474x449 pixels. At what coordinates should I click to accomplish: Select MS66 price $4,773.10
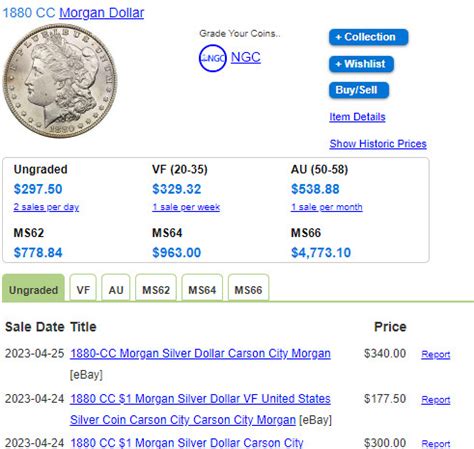click(321, 252)
